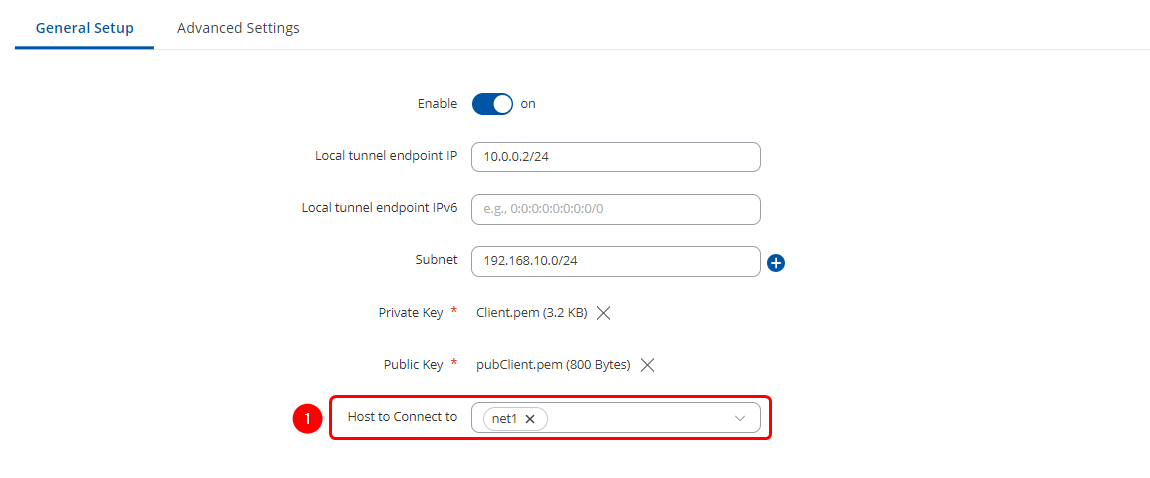Click the Public Key field label
The width and height of the screenshot is (1150, 478).
(413, 365)
